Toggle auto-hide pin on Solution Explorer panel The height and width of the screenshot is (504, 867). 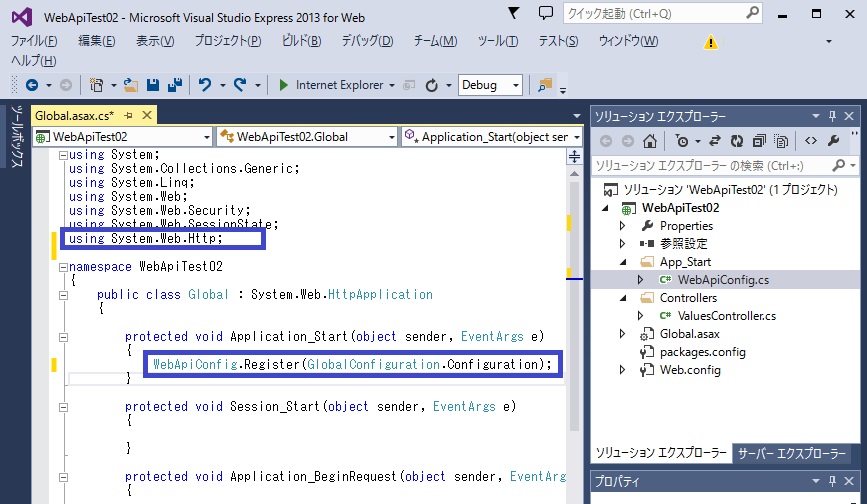pos(832,116)
